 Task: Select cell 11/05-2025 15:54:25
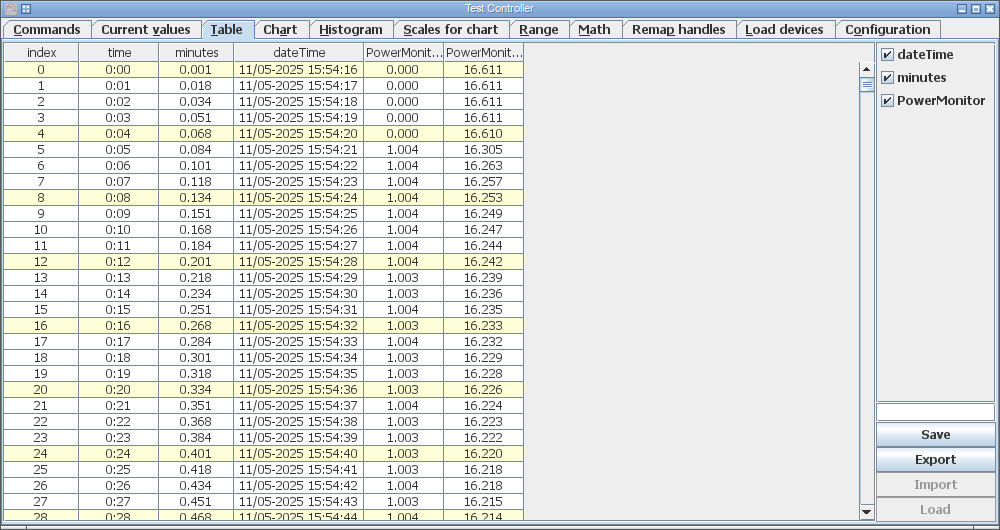click(298, 214)
